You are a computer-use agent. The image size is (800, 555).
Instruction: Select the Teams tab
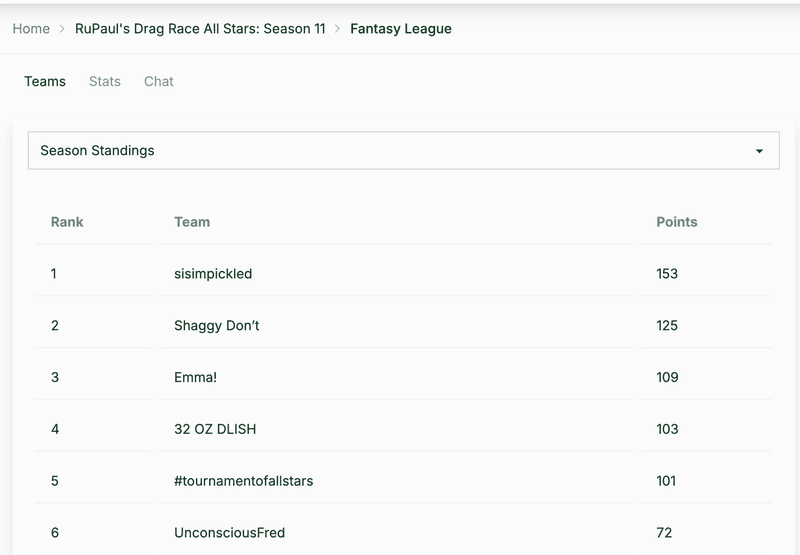coord(45,82)
